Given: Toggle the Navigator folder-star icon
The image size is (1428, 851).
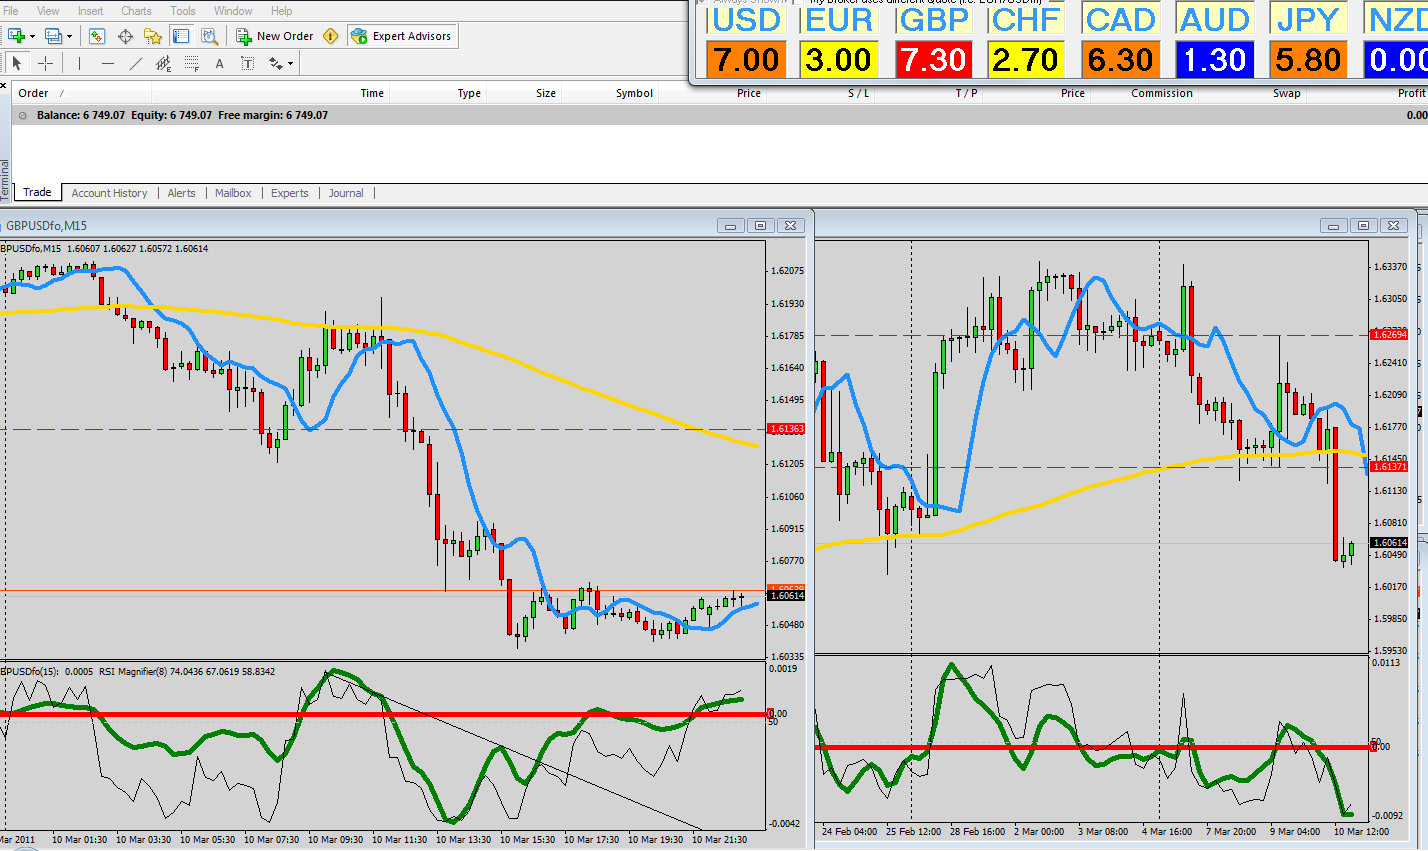Looking at the screenshot, I should (153, 36).
